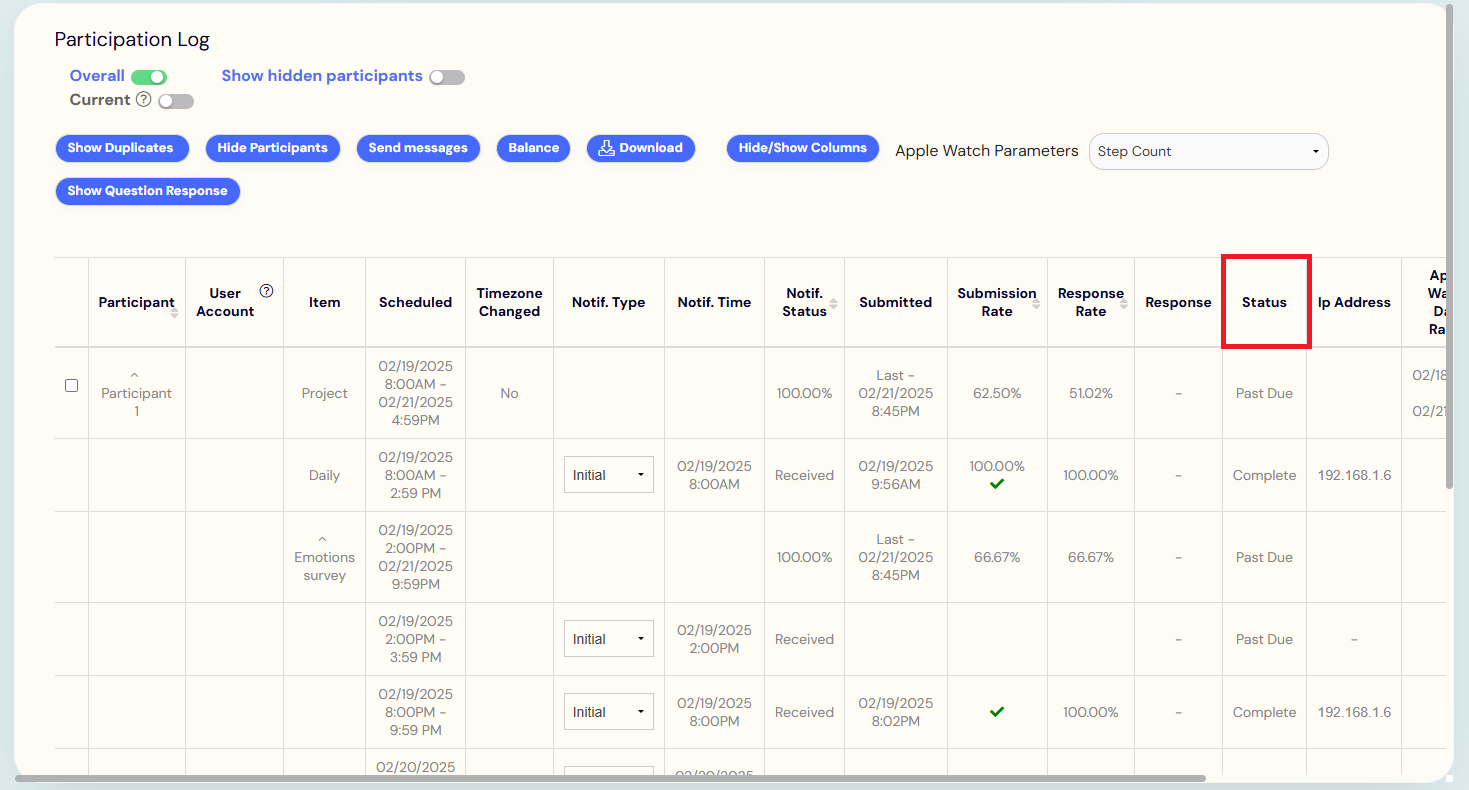
Task: Open Notif. Type dropdown for 8:00PM notification row
Action: point(608,712)
